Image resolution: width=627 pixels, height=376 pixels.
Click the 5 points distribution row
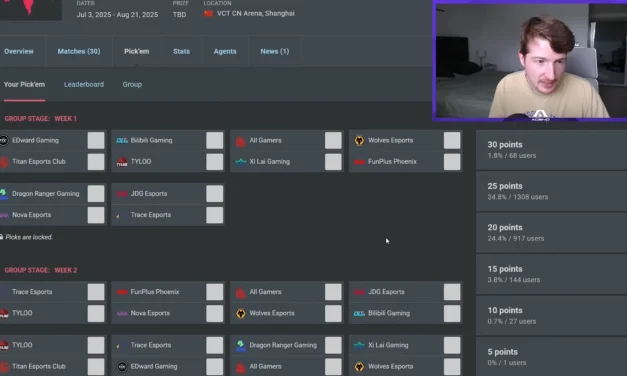(x=551, y=357)
